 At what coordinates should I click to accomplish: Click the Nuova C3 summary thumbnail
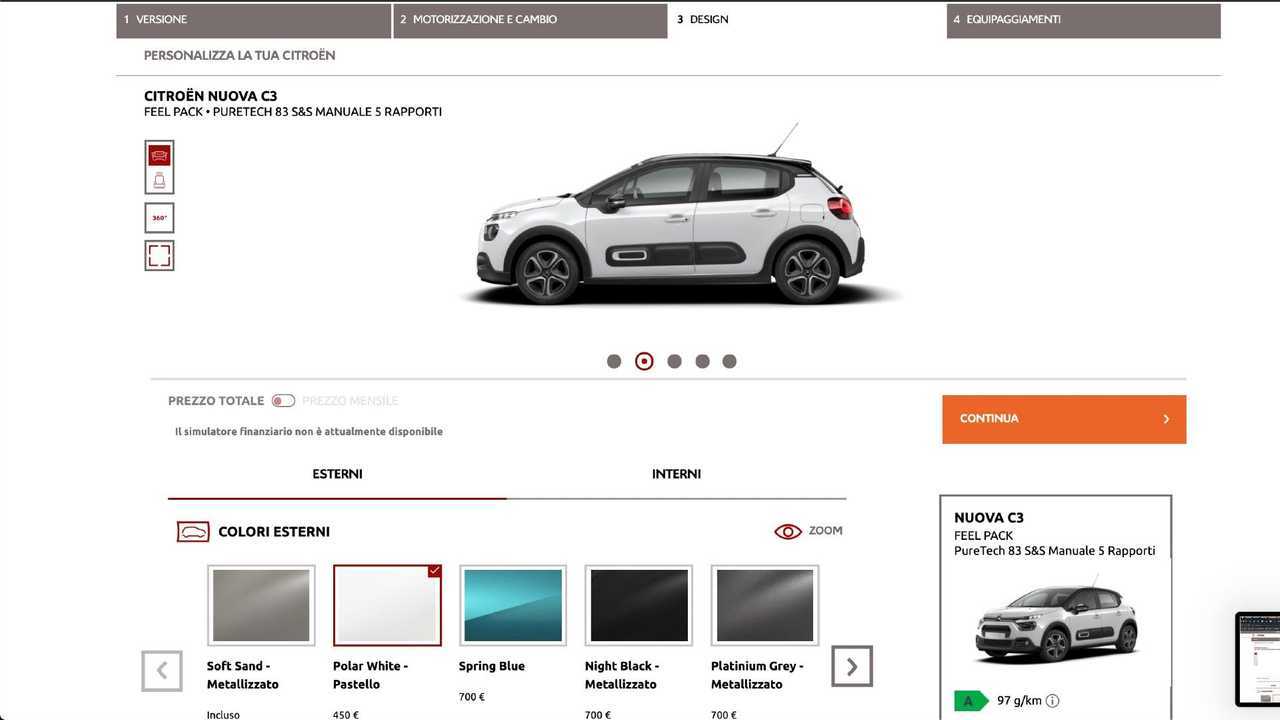pos(1055,620)
